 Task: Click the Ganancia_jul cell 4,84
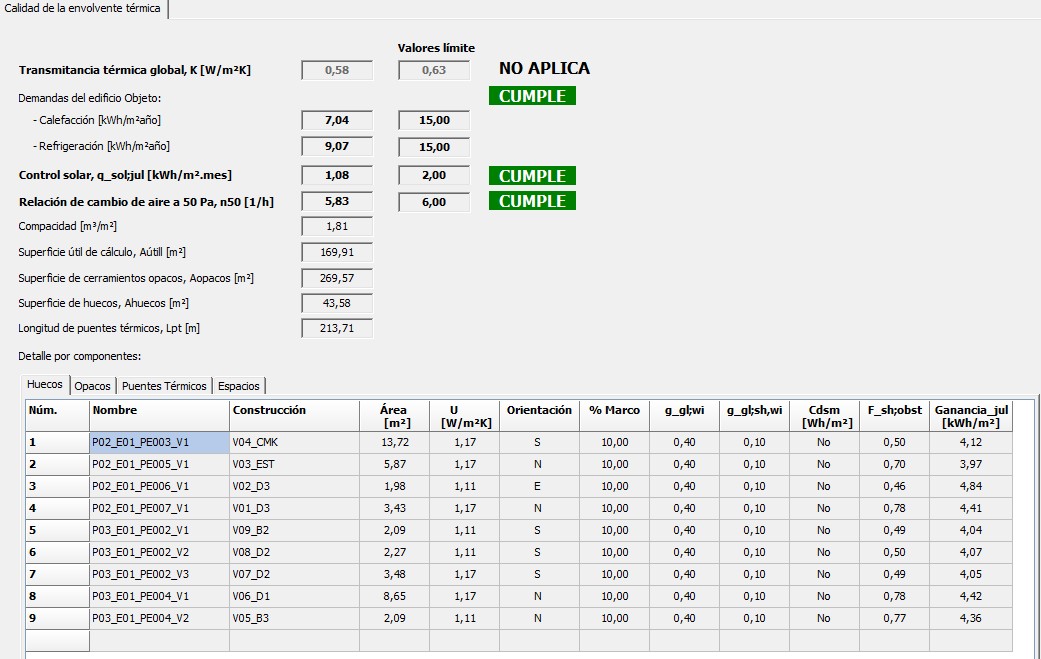click(971, 486)
